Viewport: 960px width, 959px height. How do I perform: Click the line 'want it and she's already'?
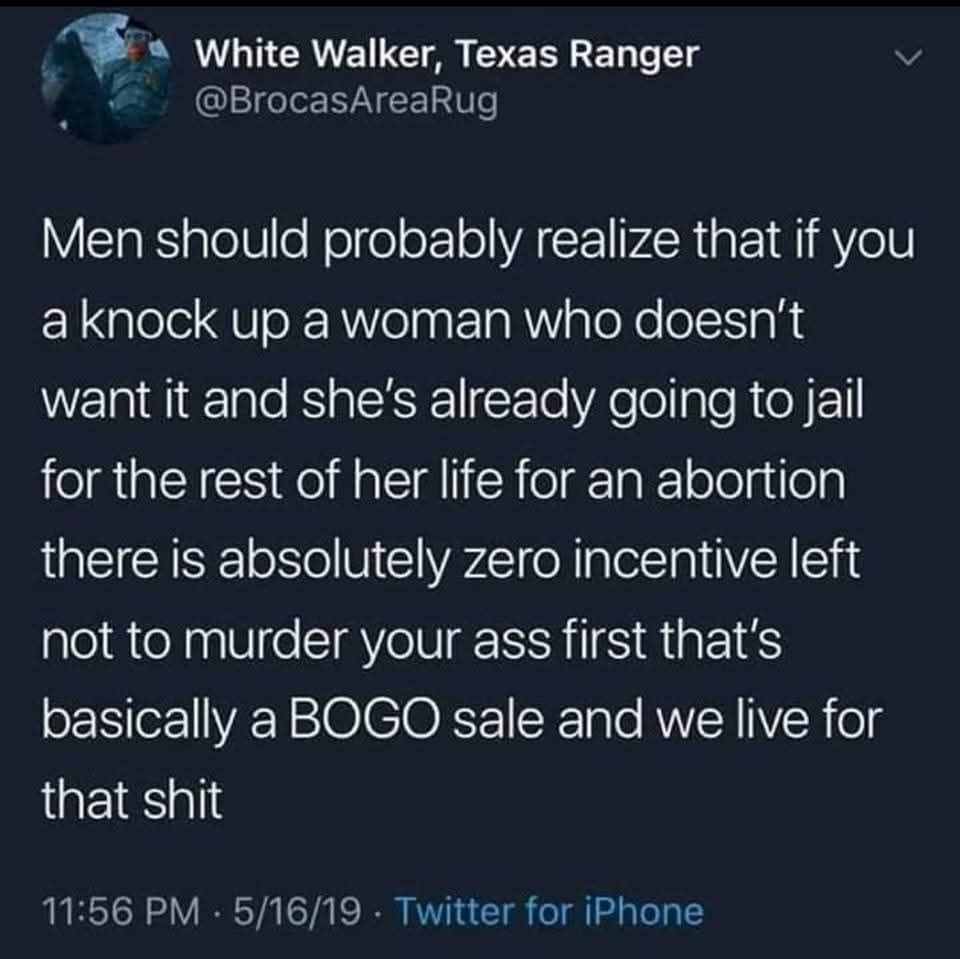[452, 402]
